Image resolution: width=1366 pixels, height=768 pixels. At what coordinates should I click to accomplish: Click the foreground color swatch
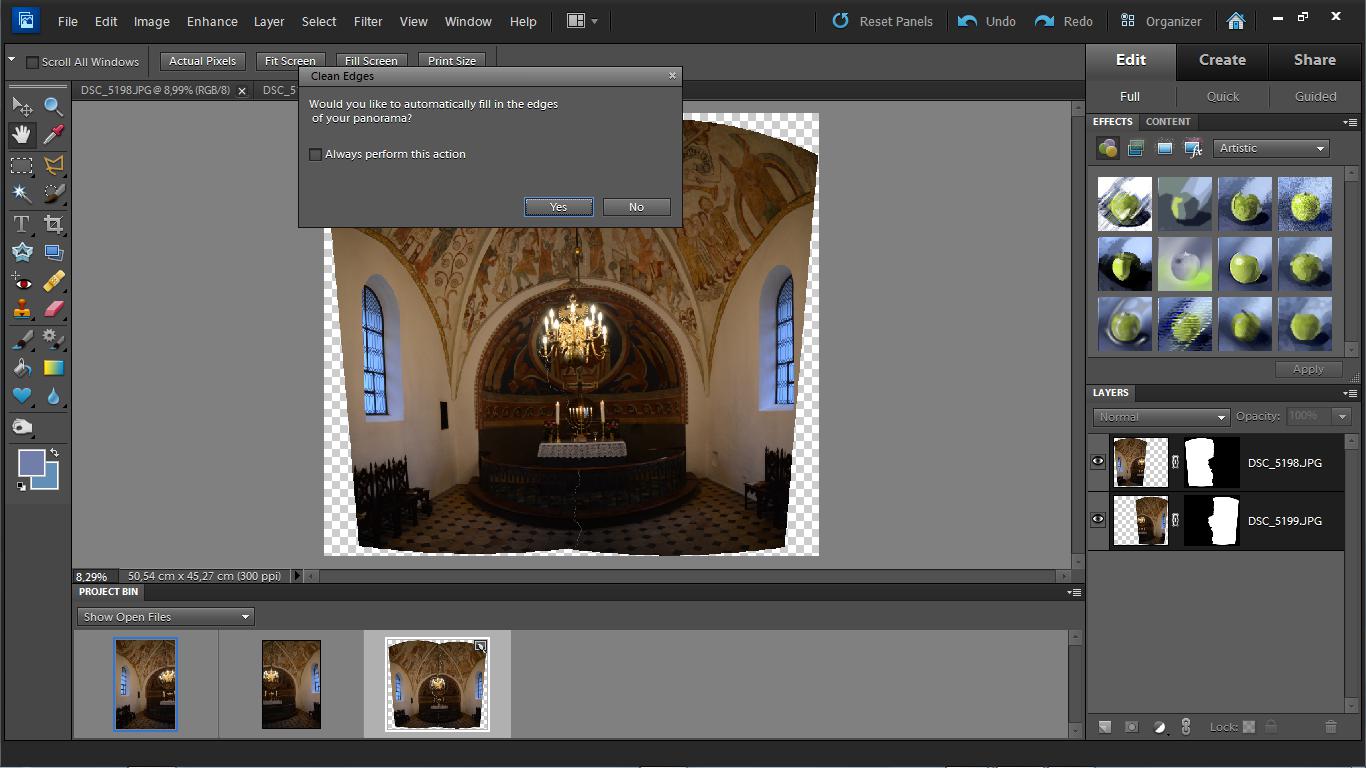31,463
